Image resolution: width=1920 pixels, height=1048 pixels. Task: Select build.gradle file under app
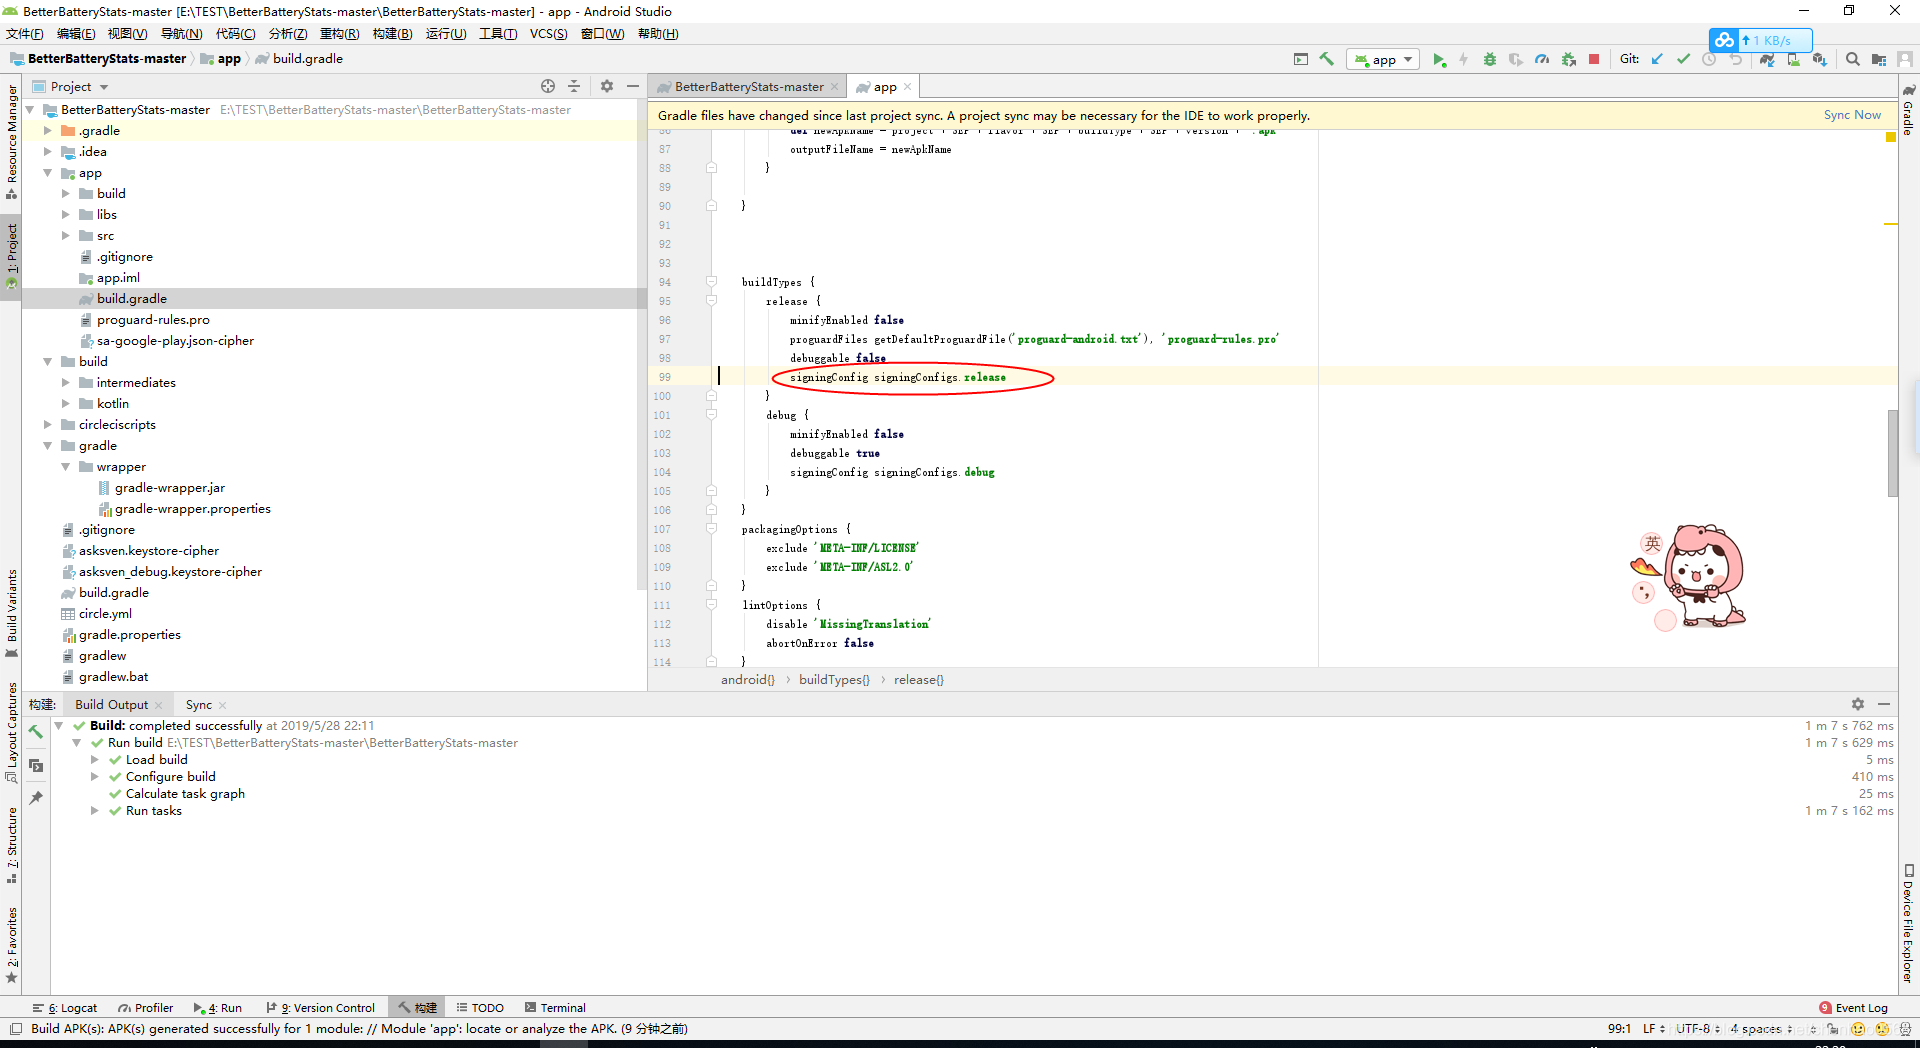[x=132, y=299]
